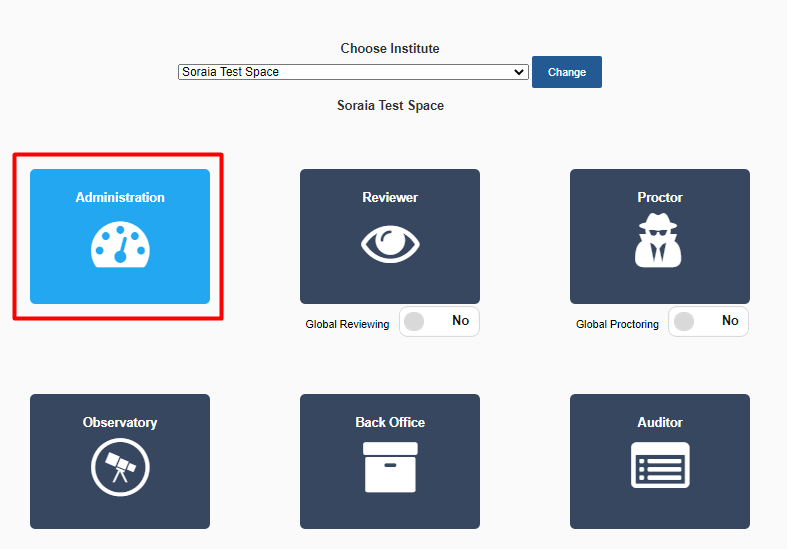Open the Administration dashboard gauge icon
The height and width of the screenshot is (549, 787).
pos(120,244)
